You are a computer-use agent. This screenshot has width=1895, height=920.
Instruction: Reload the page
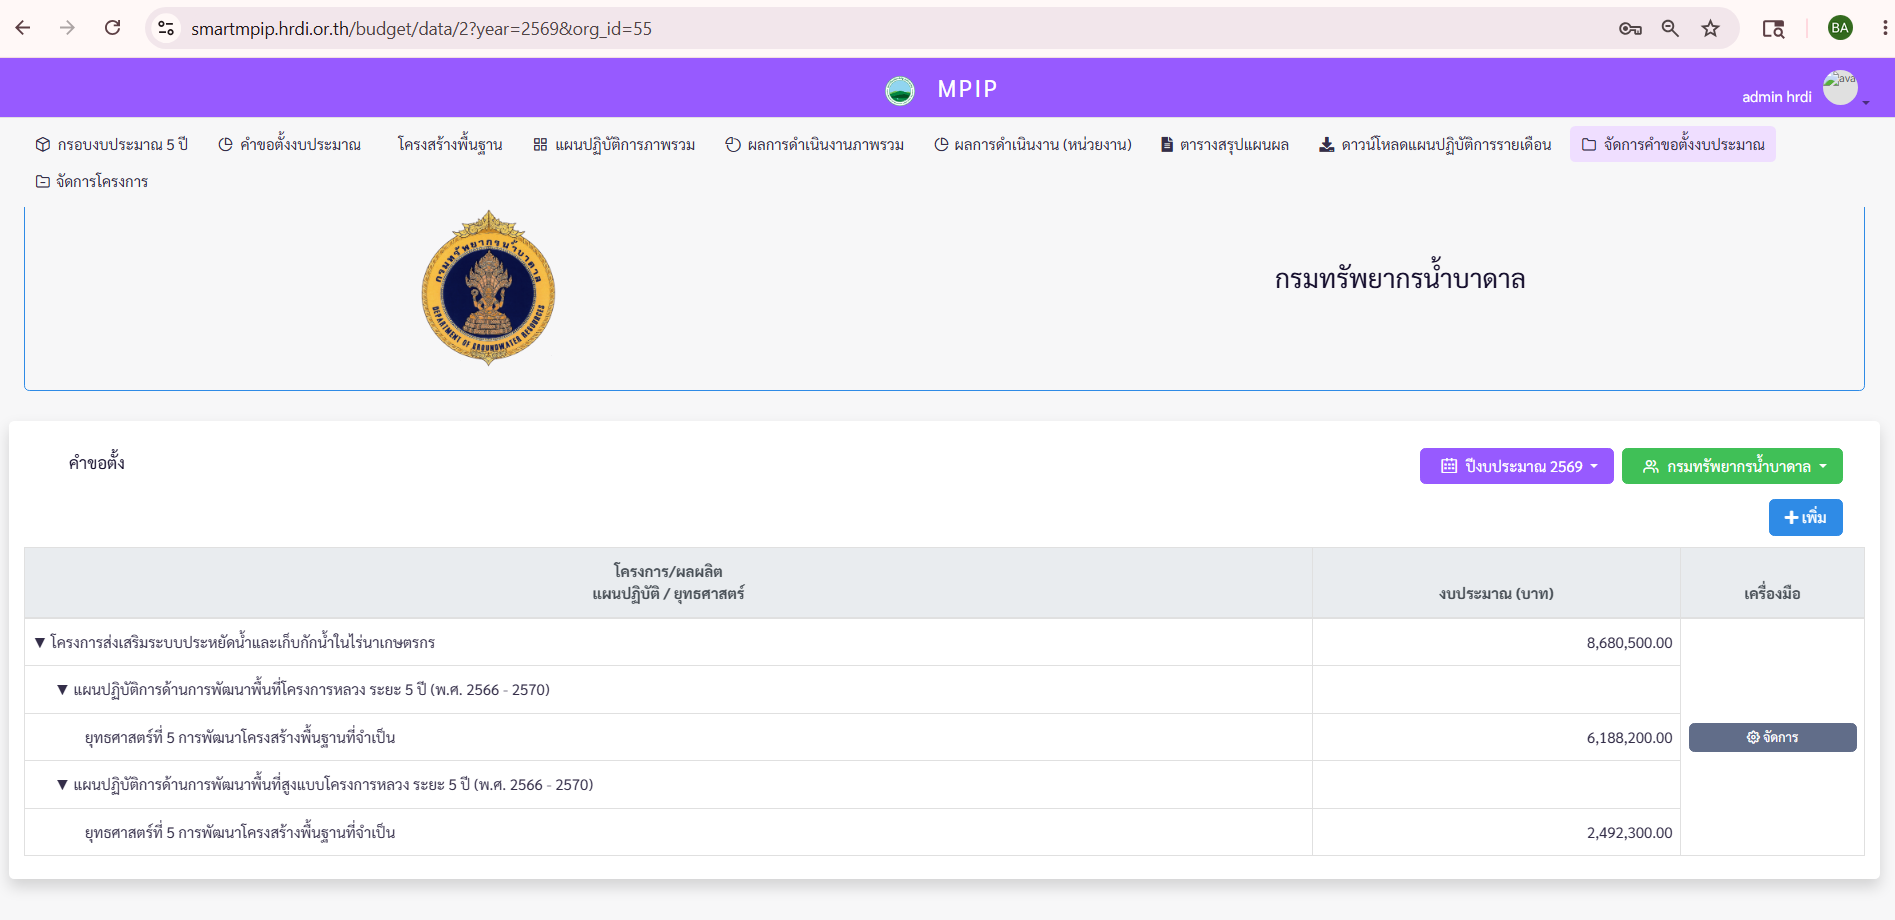pos(113,28)
